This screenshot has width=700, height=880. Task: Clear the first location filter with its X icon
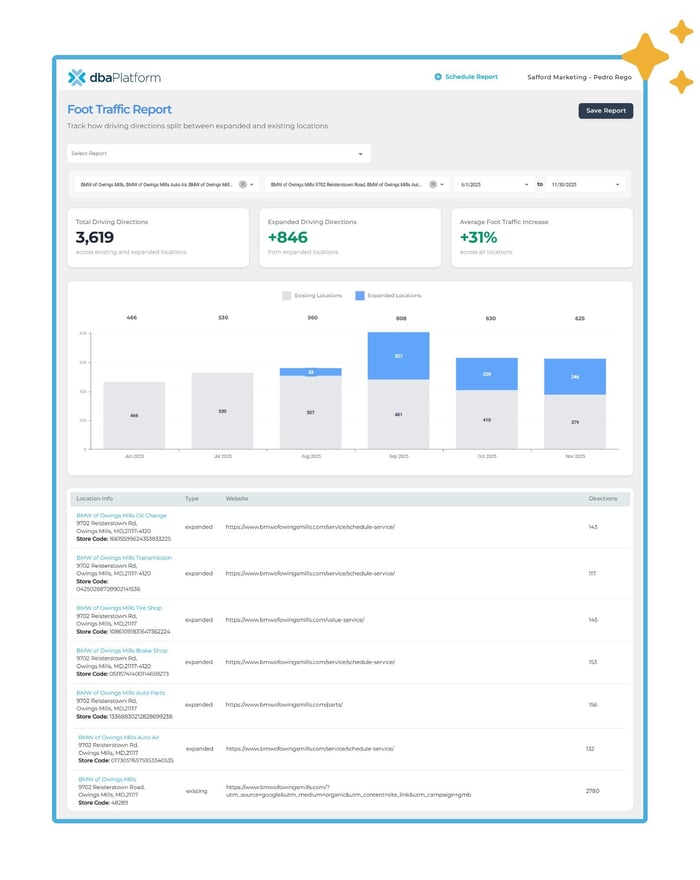[242, 185]
